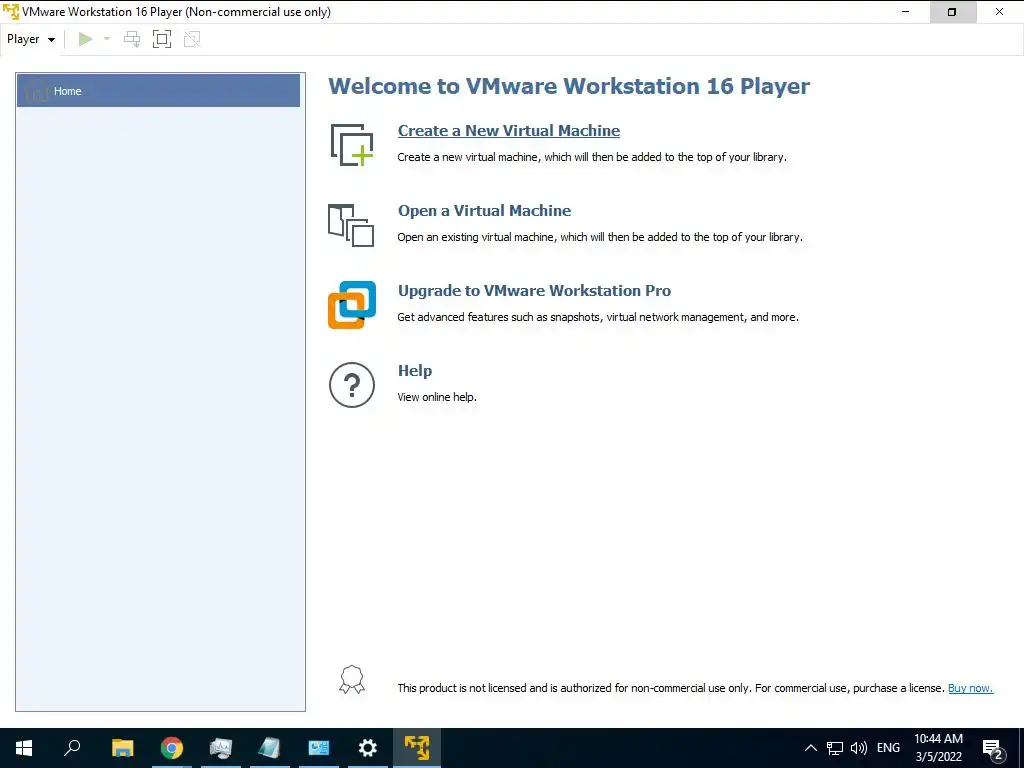Screen dimensions: 1024x768
Task: Click the Help question mark icon
Action: pyautogui.click(x=352, y=385)
